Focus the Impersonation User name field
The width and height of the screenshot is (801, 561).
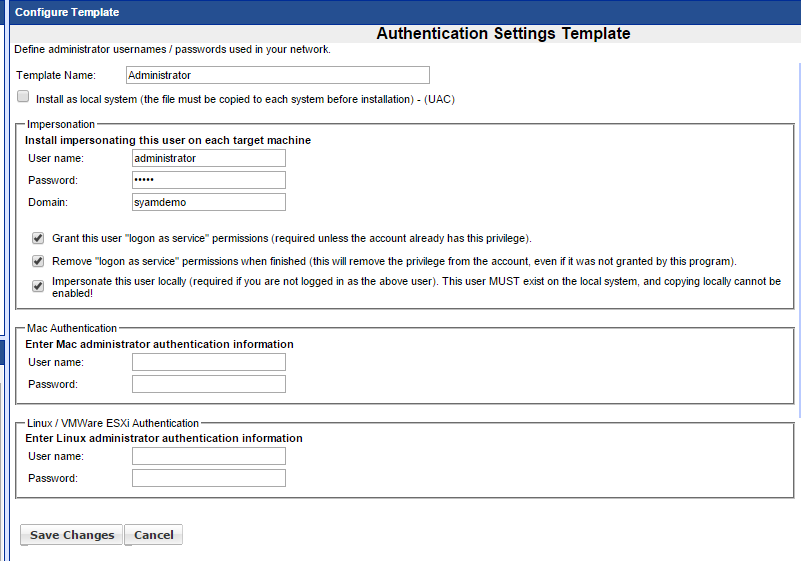pos(208,158)
